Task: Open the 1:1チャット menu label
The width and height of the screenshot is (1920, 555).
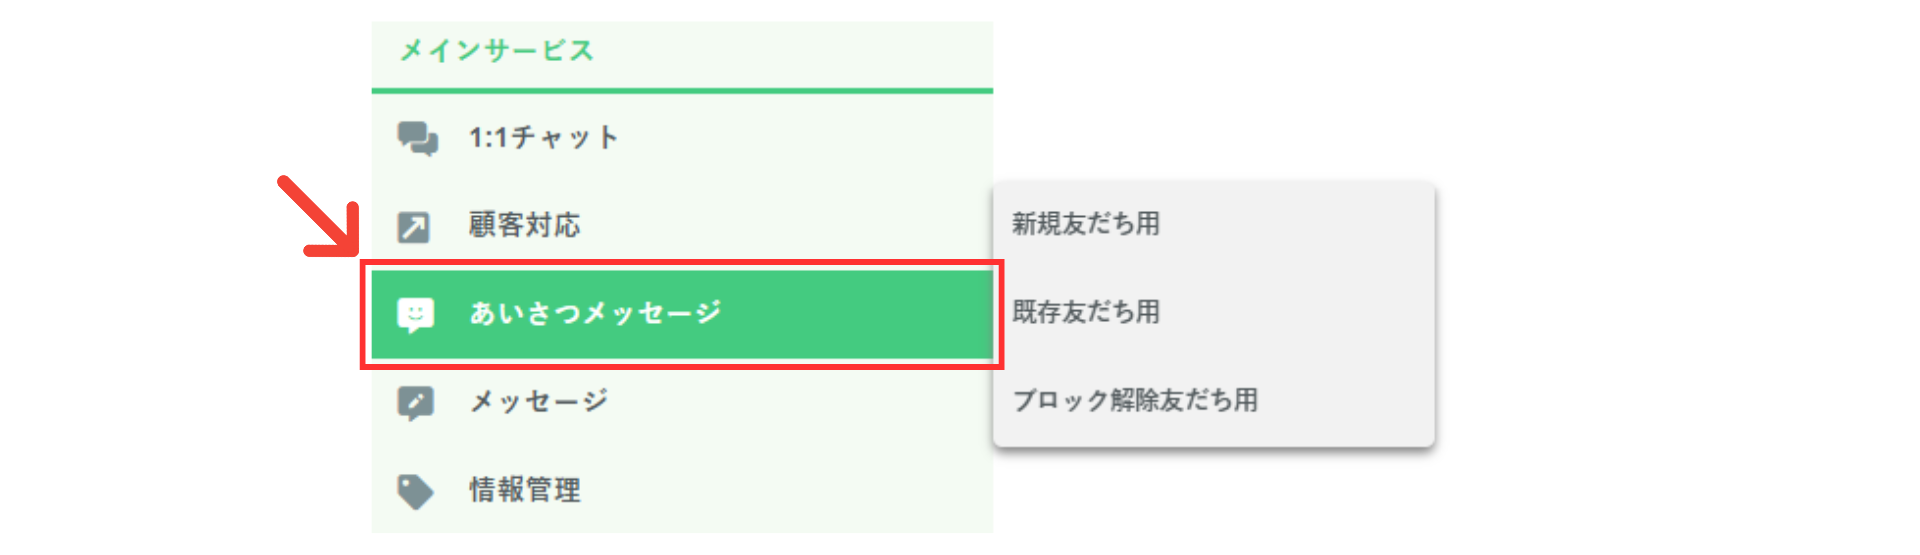Action: tap(544, 138)
